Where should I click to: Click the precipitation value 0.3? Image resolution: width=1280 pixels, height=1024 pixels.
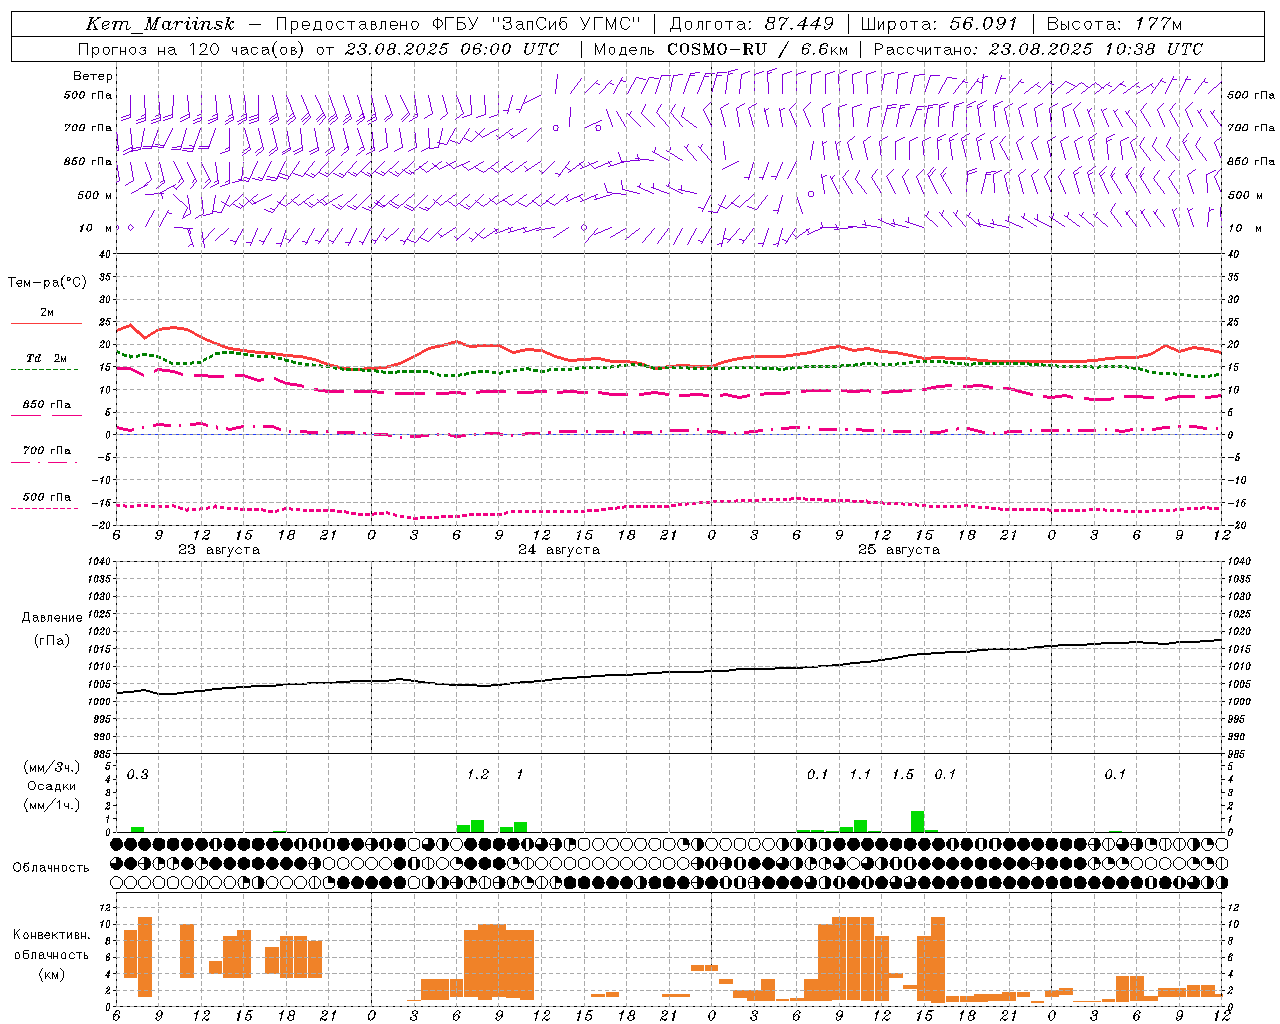coord(138,775)
